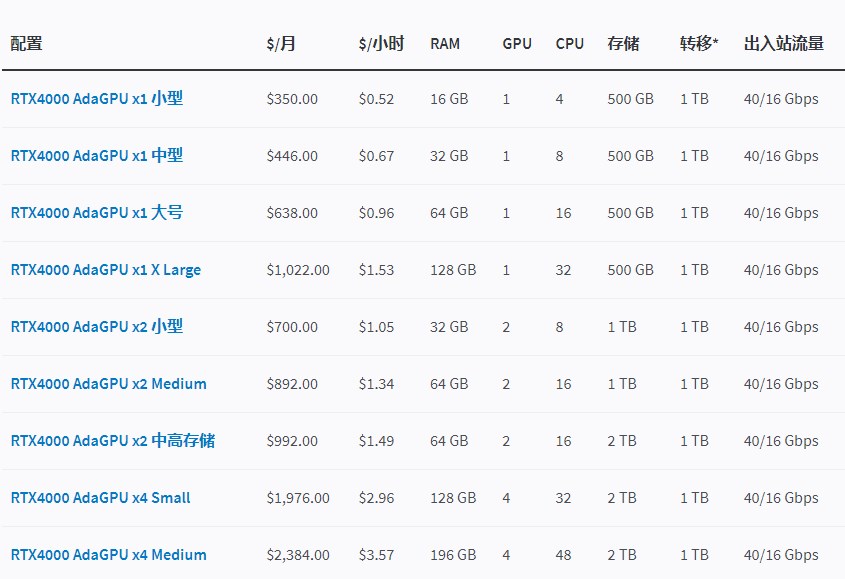Select the 48 CPU count value

click(x=563, y=555)
